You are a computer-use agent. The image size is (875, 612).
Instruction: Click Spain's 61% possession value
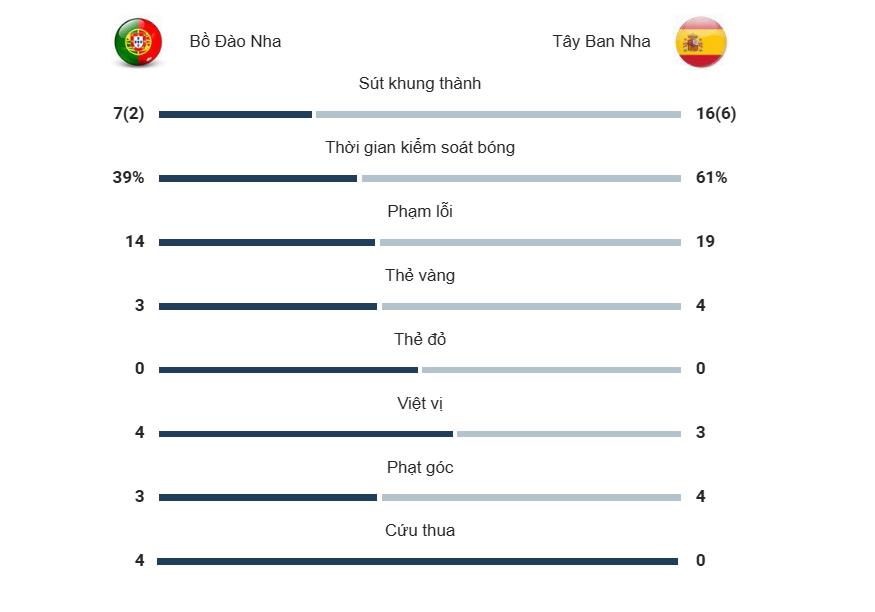(712, 178)
